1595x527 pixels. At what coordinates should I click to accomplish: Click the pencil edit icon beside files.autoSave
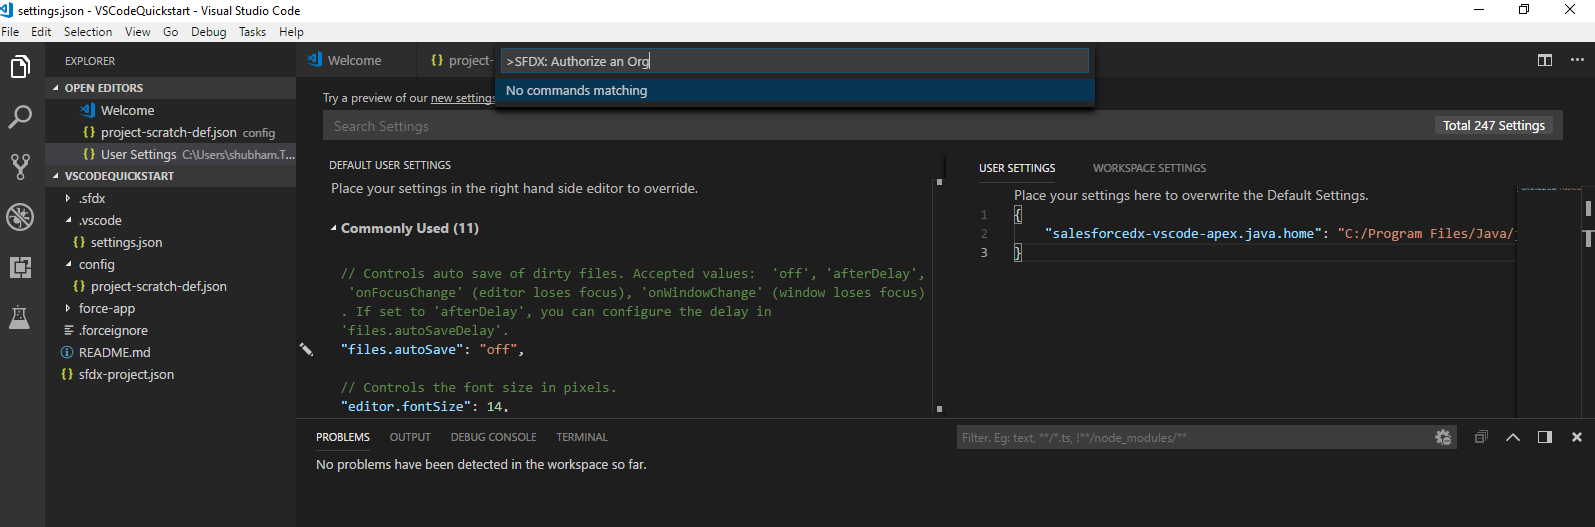click(306, 349)
